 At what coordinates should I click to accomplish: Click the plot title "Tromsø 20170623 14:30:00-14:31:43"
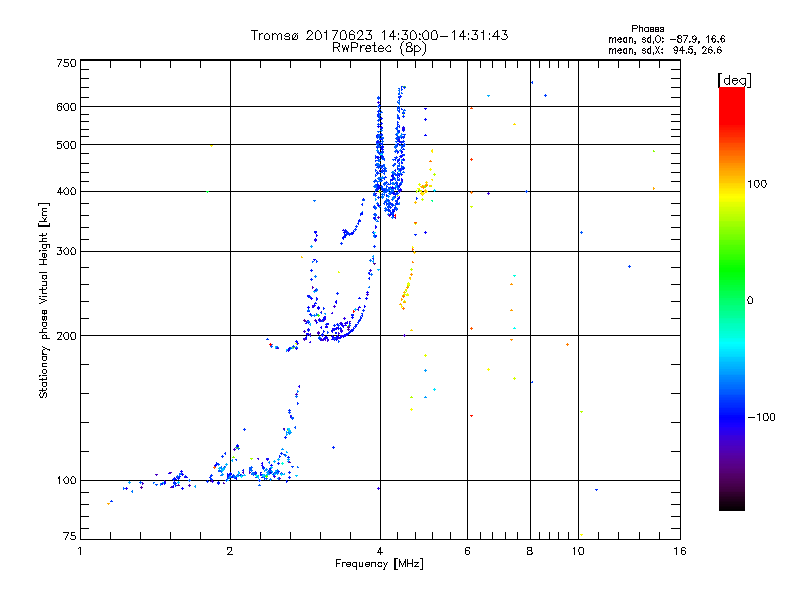(379, 35)
